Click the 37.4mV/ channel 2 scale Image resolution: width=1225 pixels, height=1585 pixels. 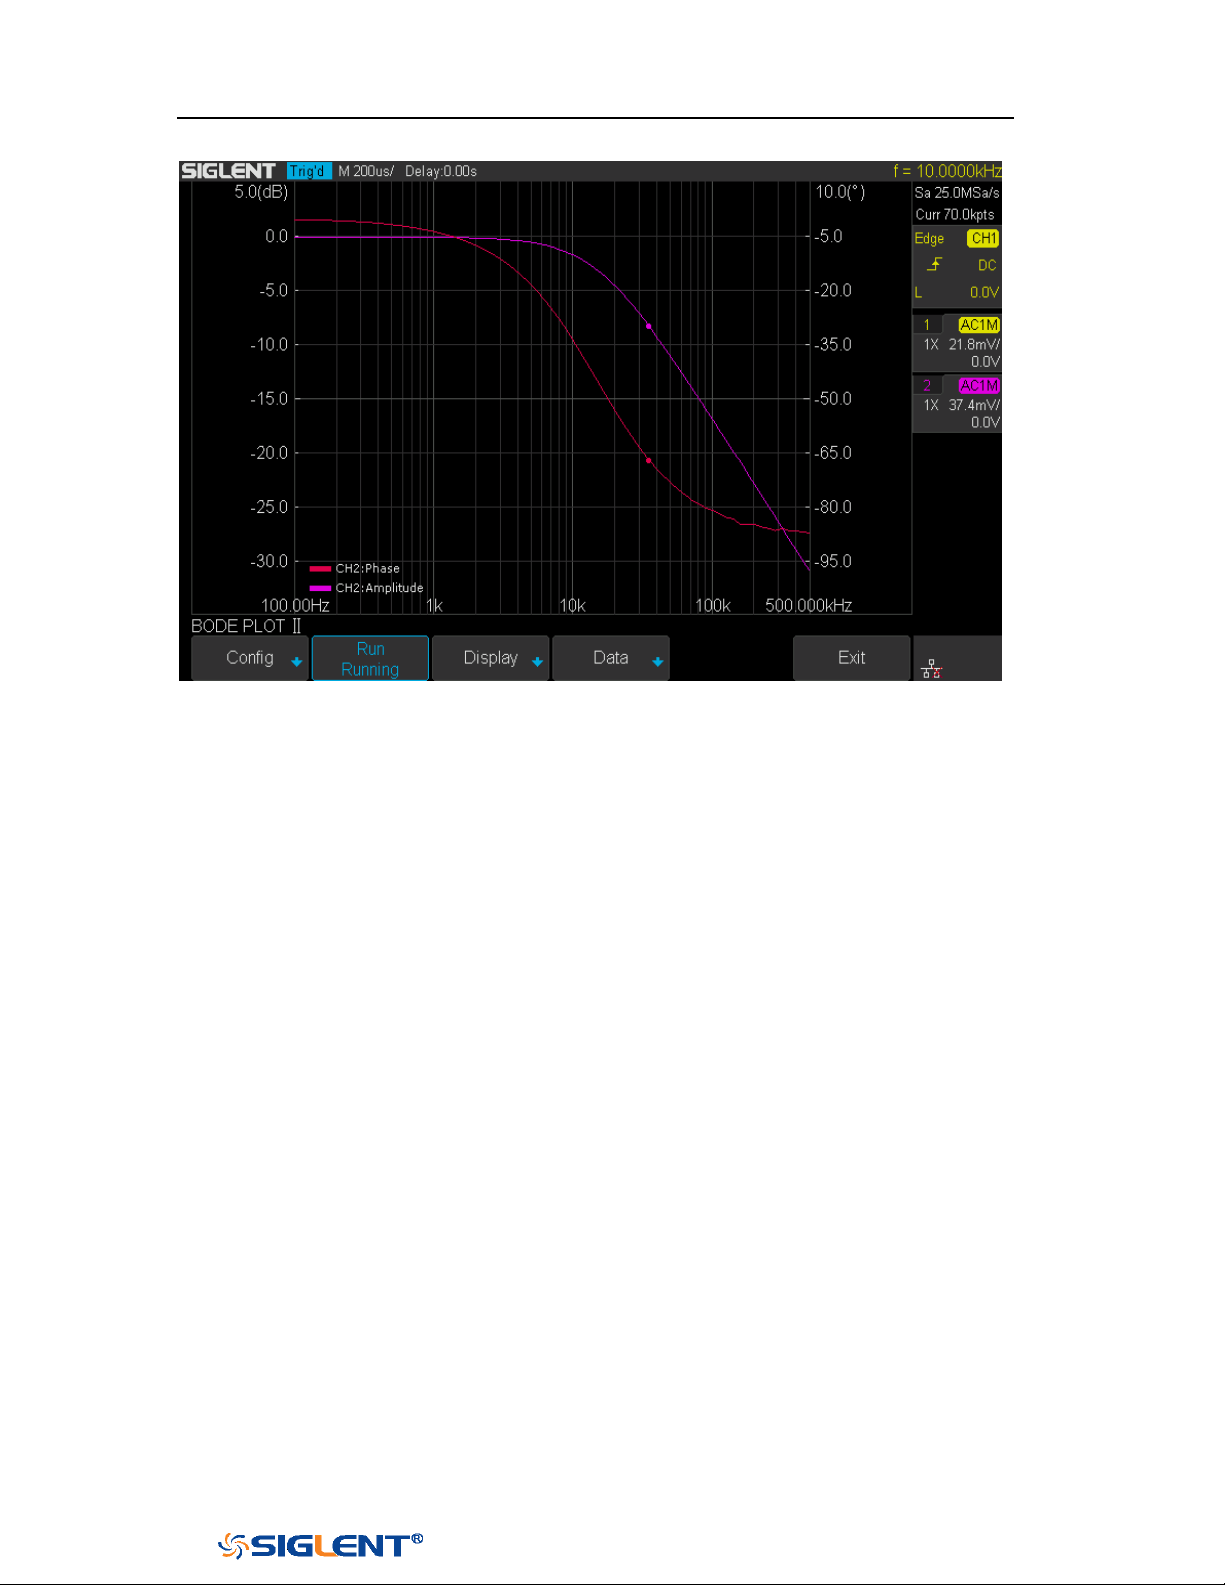tap(974, 405)
